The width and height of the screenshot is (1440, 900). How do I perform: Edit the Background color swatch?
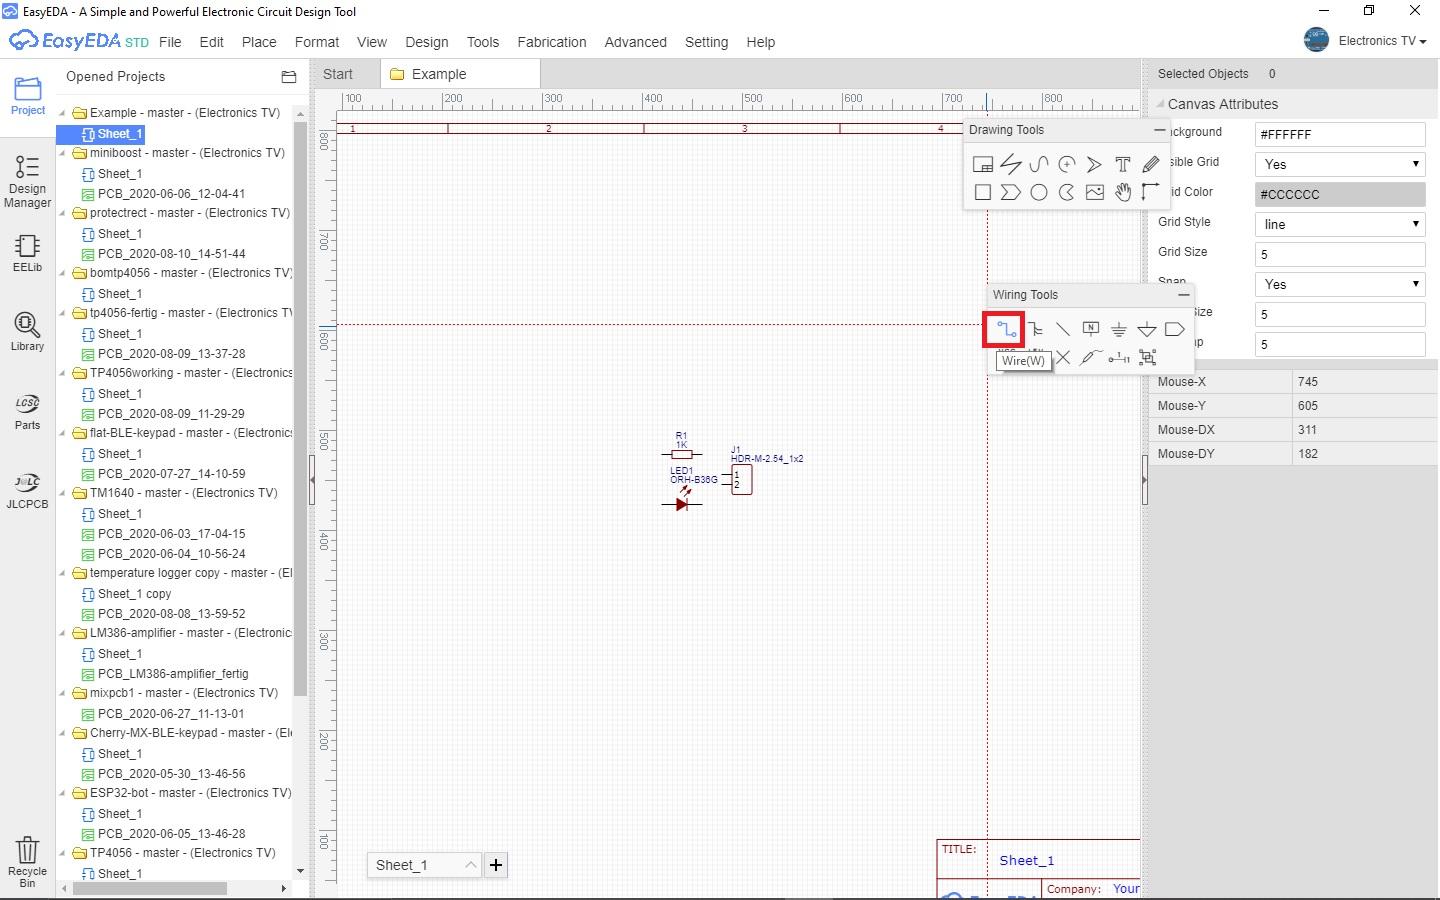1338,134
